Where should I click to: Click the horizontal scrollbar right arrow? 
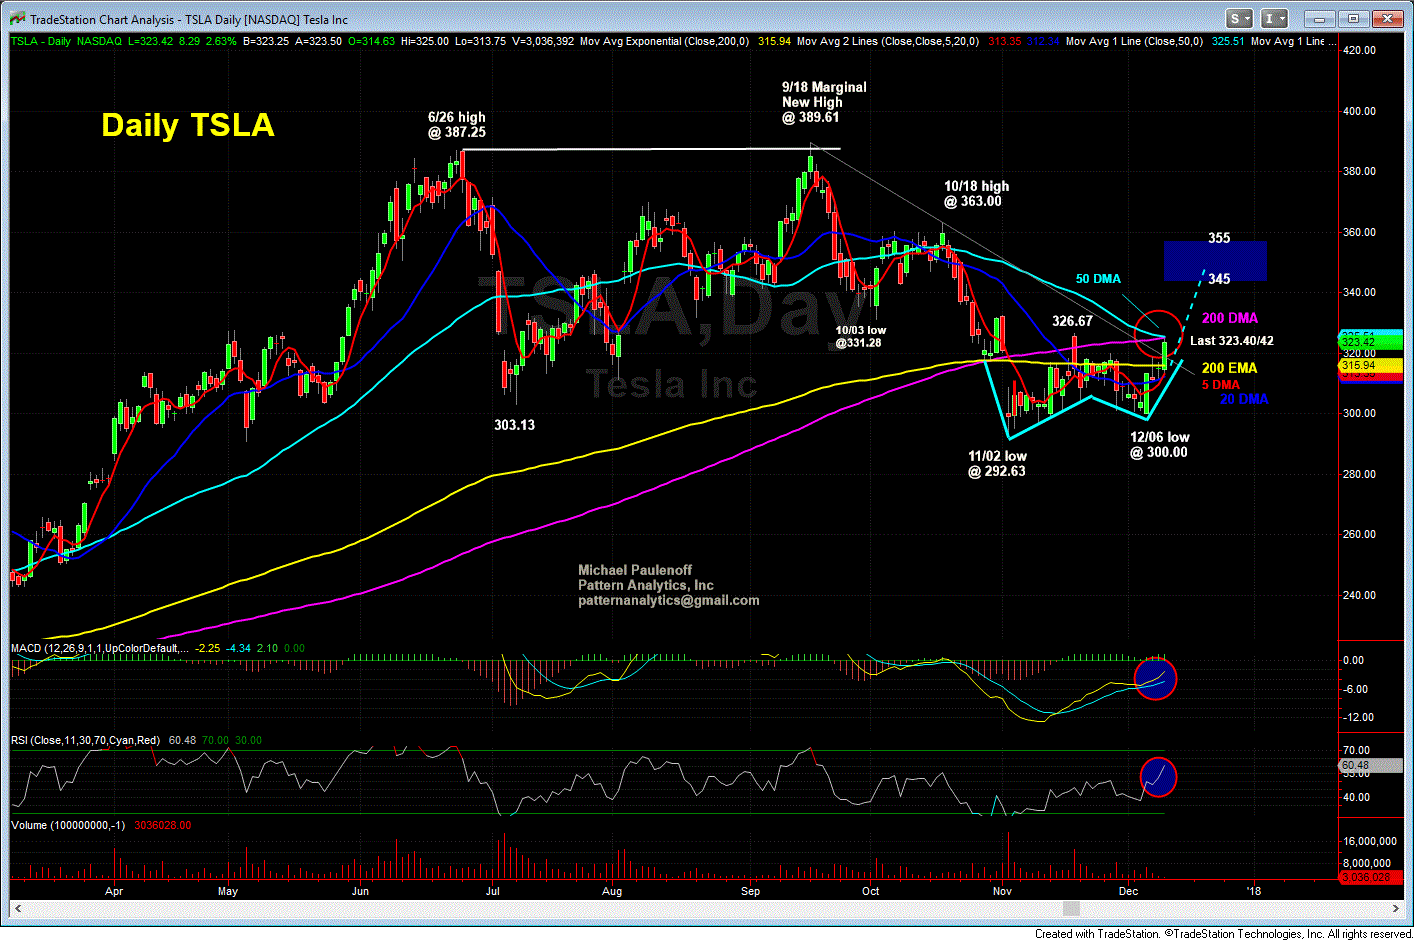click(1398, 908)
